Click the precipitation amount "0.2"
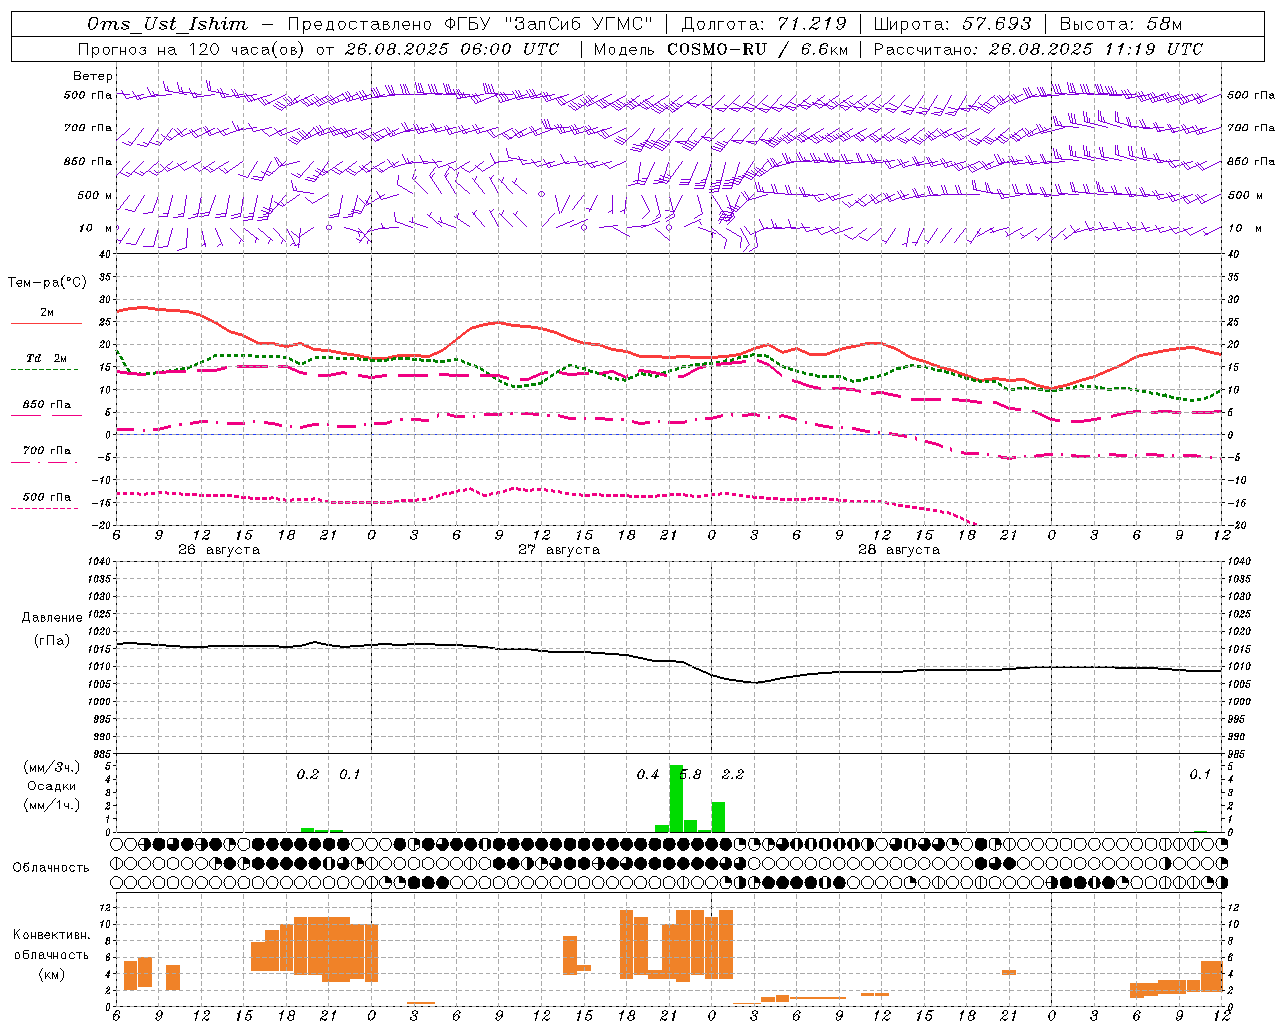1280x1024 pixels. click(x=308, y=774)
